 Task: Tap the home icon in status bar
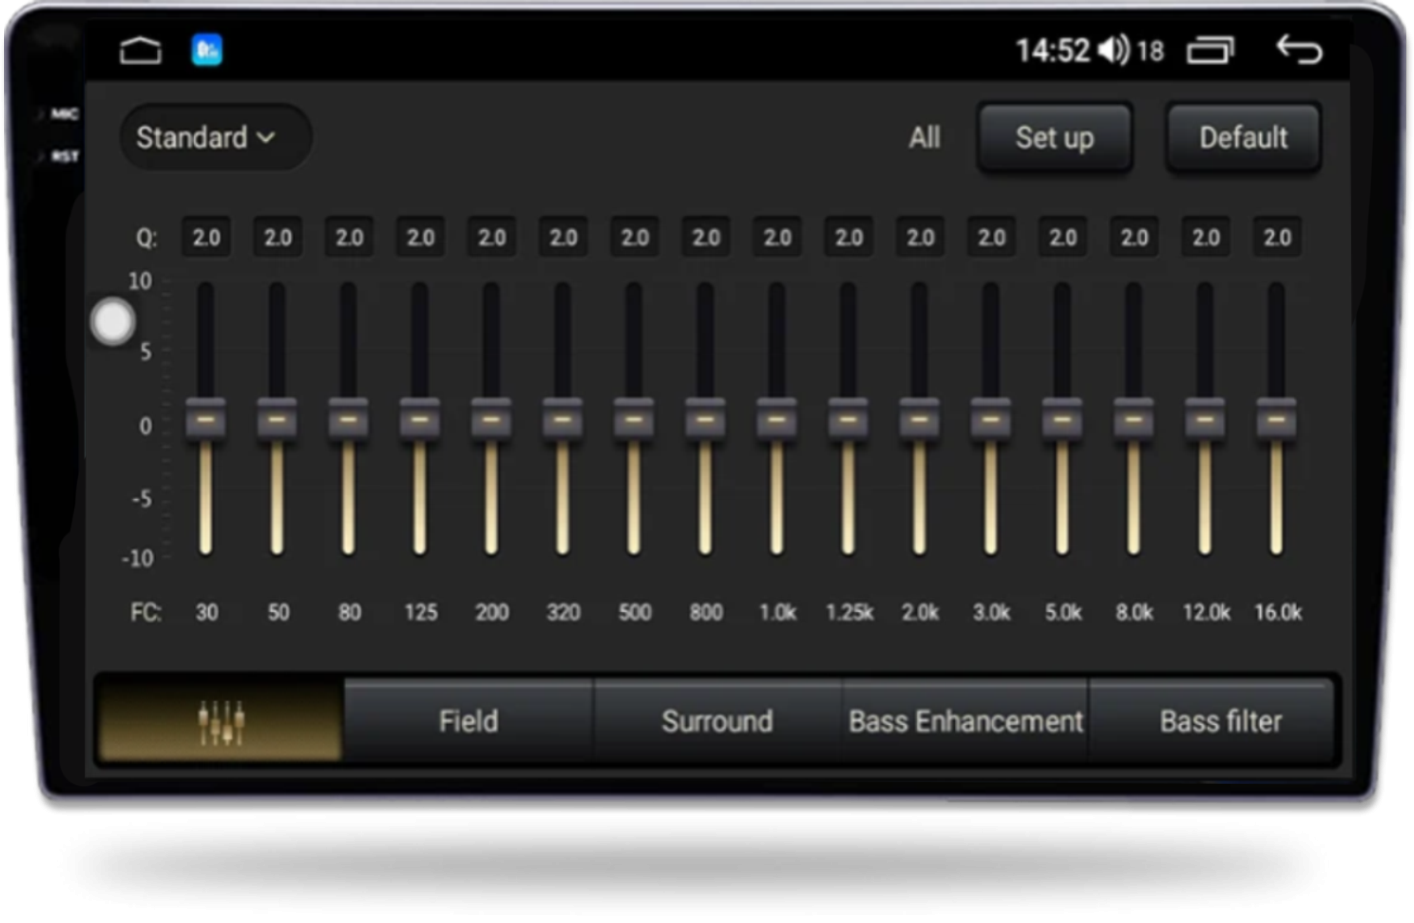tap(140, 50)
